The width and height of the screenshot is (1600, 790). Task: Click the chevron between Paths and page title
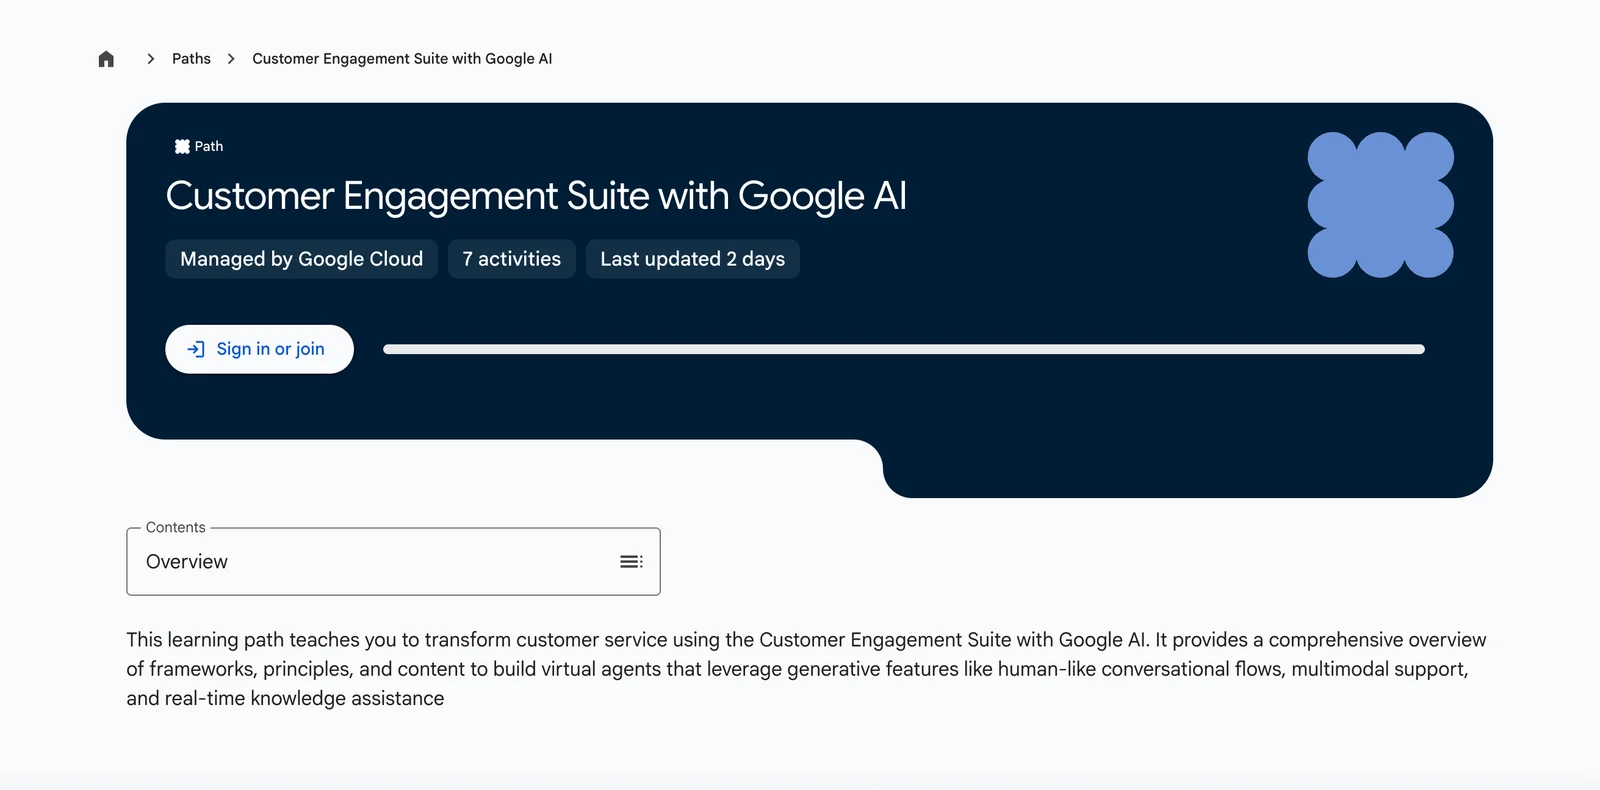click(x=231, y=59)
